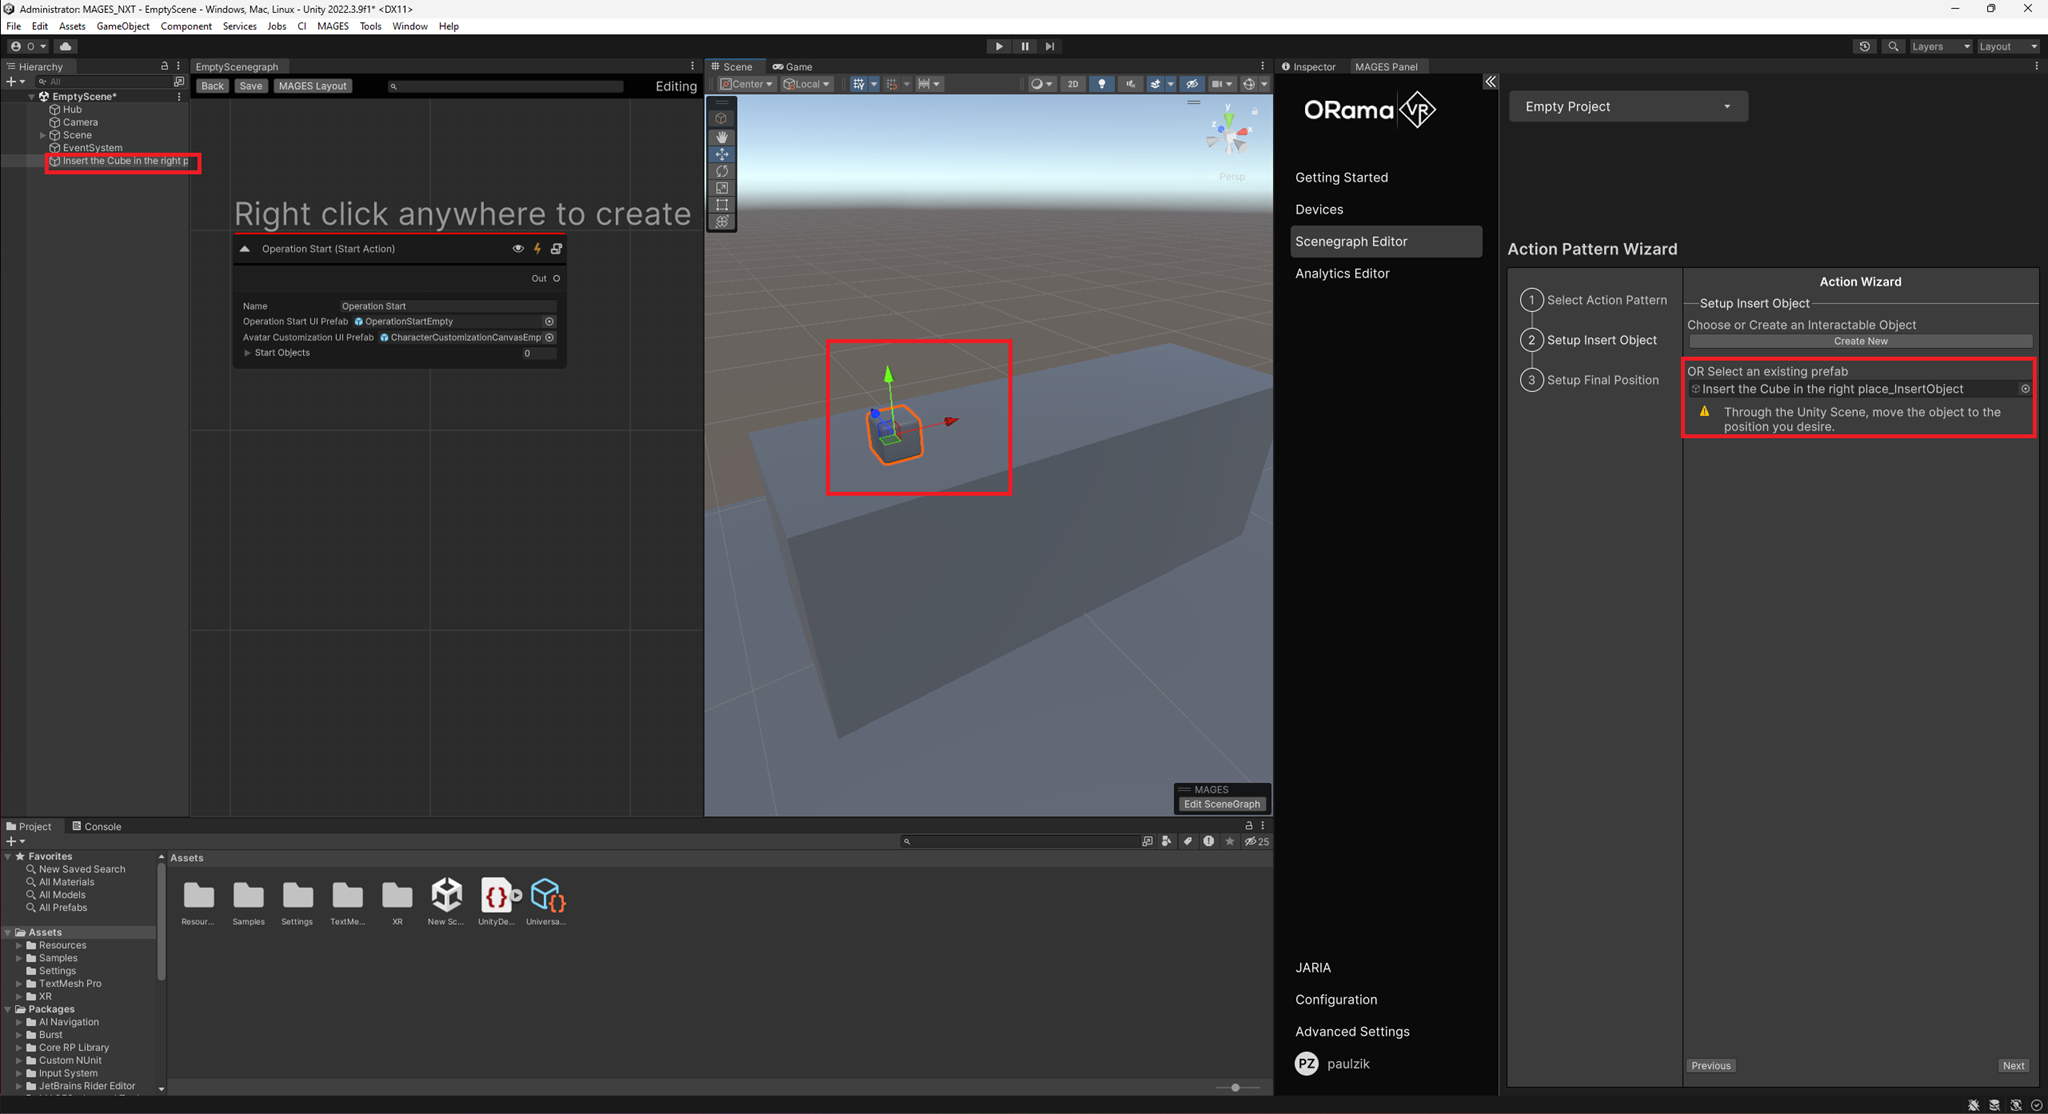This screenshot has width=2048, height=1114.
Task: Switch to the Game tab
Action: pos(792,67)
